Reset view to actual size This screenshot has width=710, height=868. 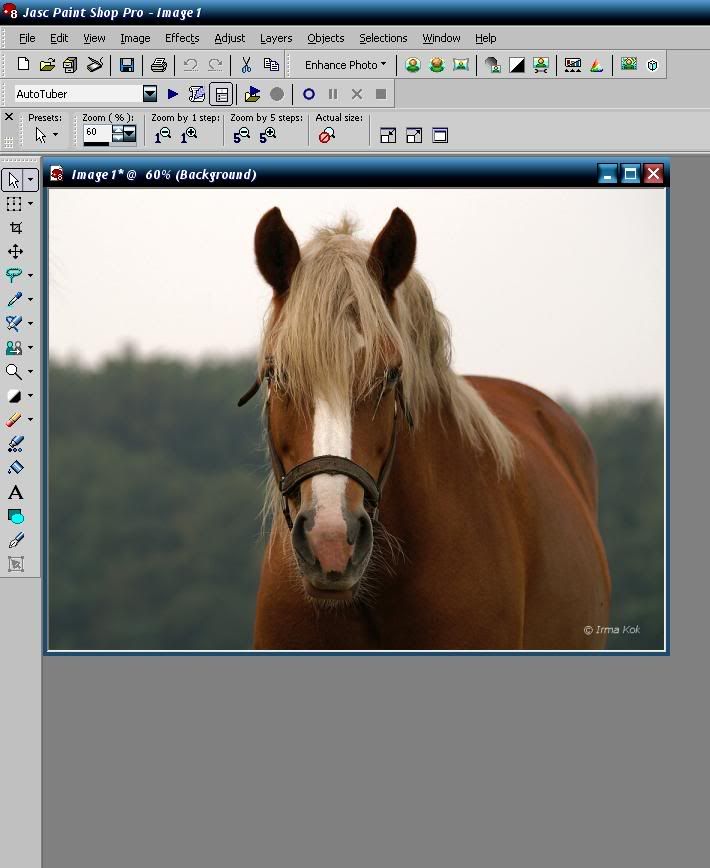pos(326,135)
